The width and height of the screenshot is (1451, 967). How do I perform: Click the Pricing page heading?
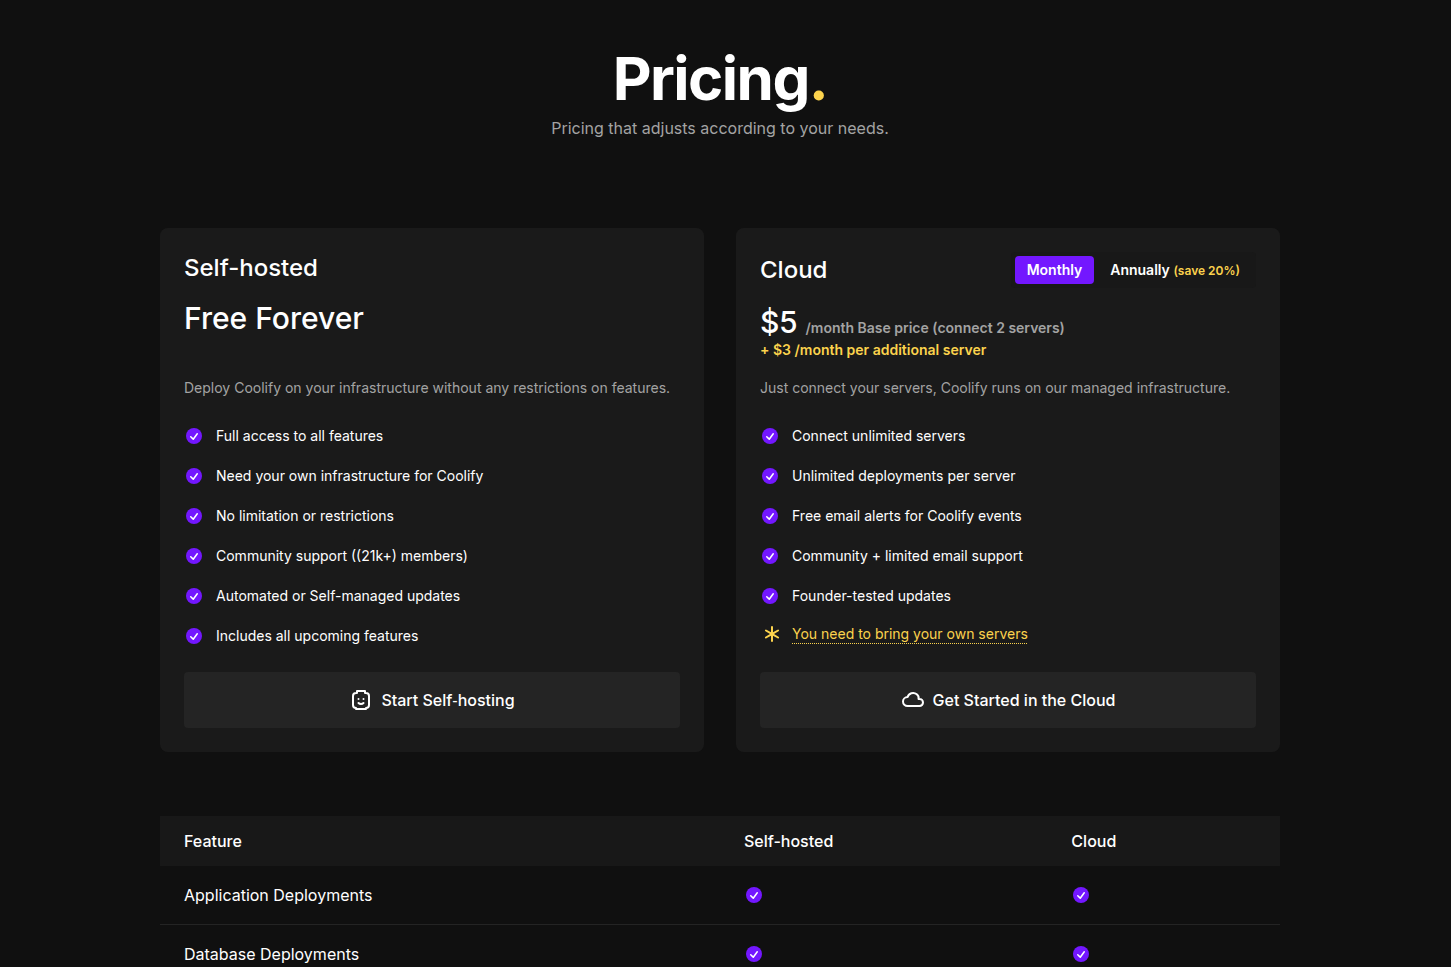pyautogui.click(x=719, y=80)
